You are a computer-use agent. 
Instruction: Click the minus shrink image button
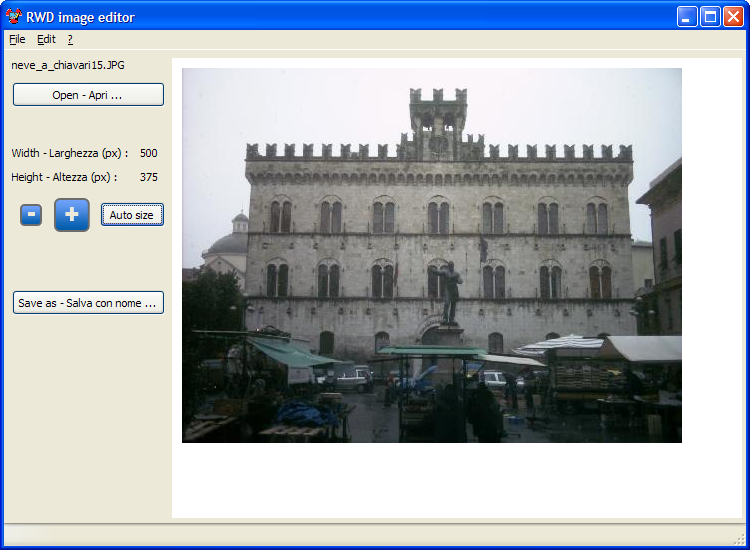coord(31,215)
